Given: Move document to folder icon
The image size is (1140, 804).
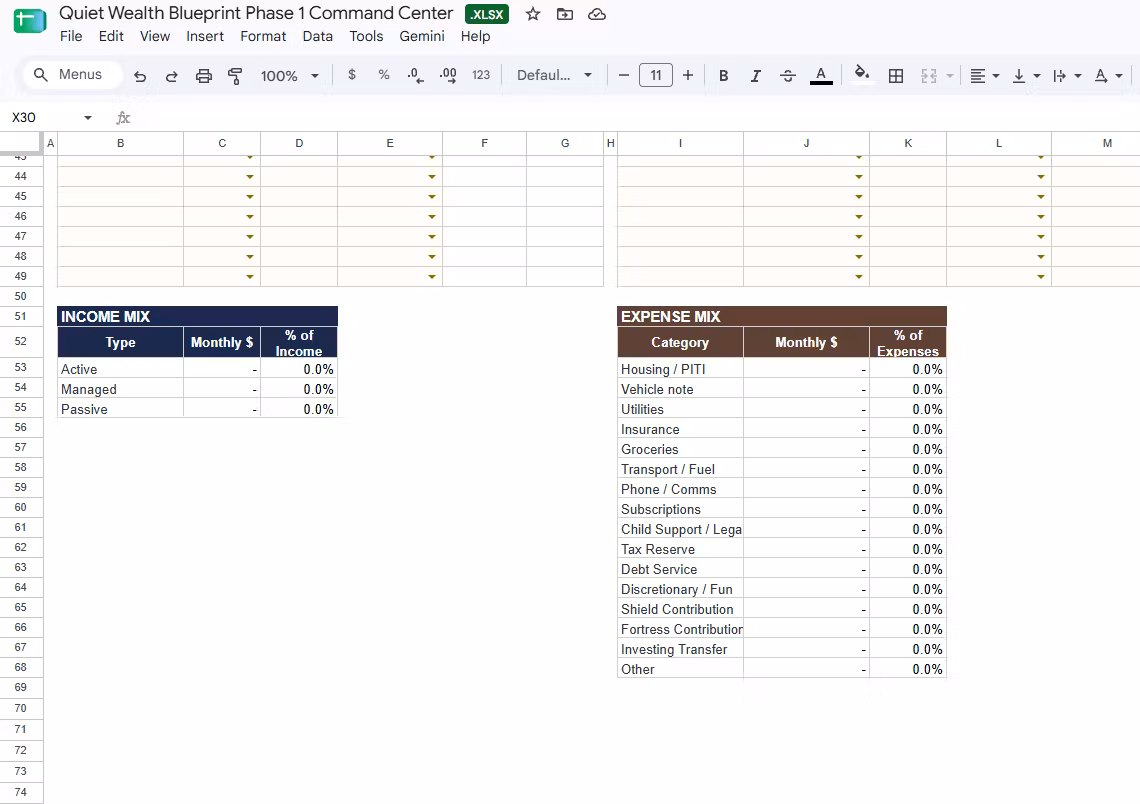Looking at the screenshot, I should pos(565,14).
